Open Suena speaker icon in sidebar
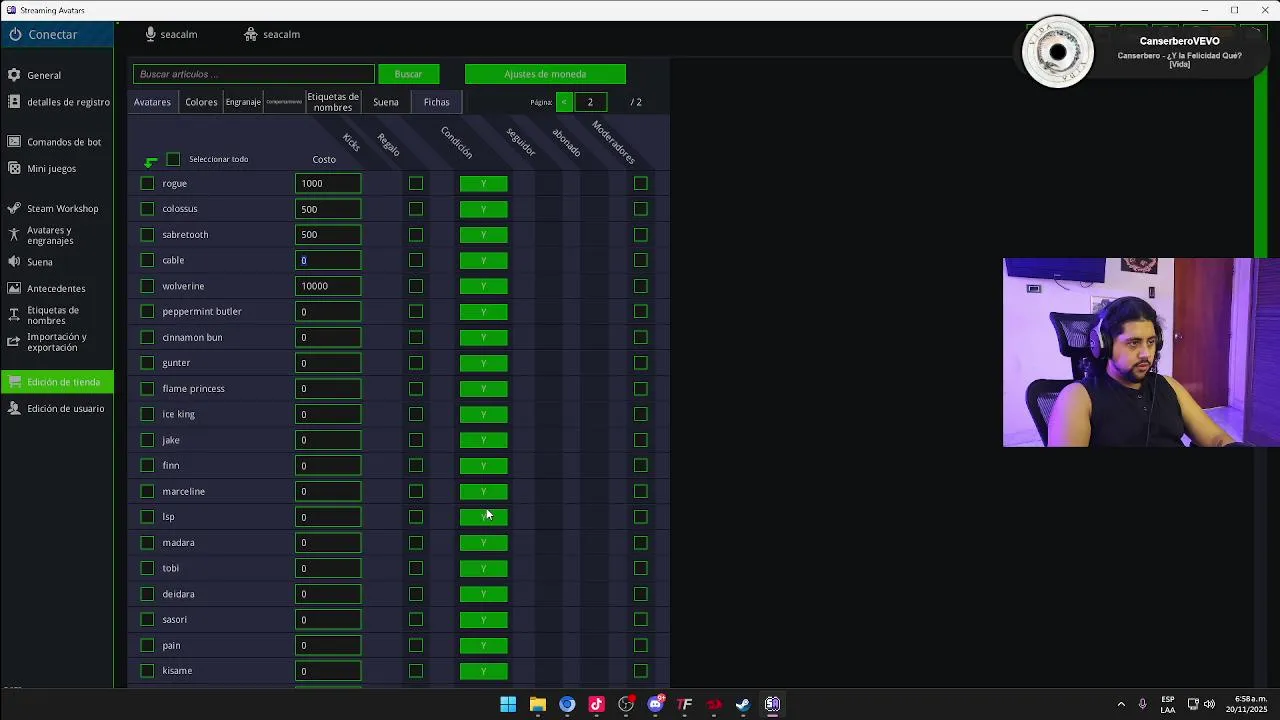The height and width of the screenshot is (720, 1280). click(14, 262)
